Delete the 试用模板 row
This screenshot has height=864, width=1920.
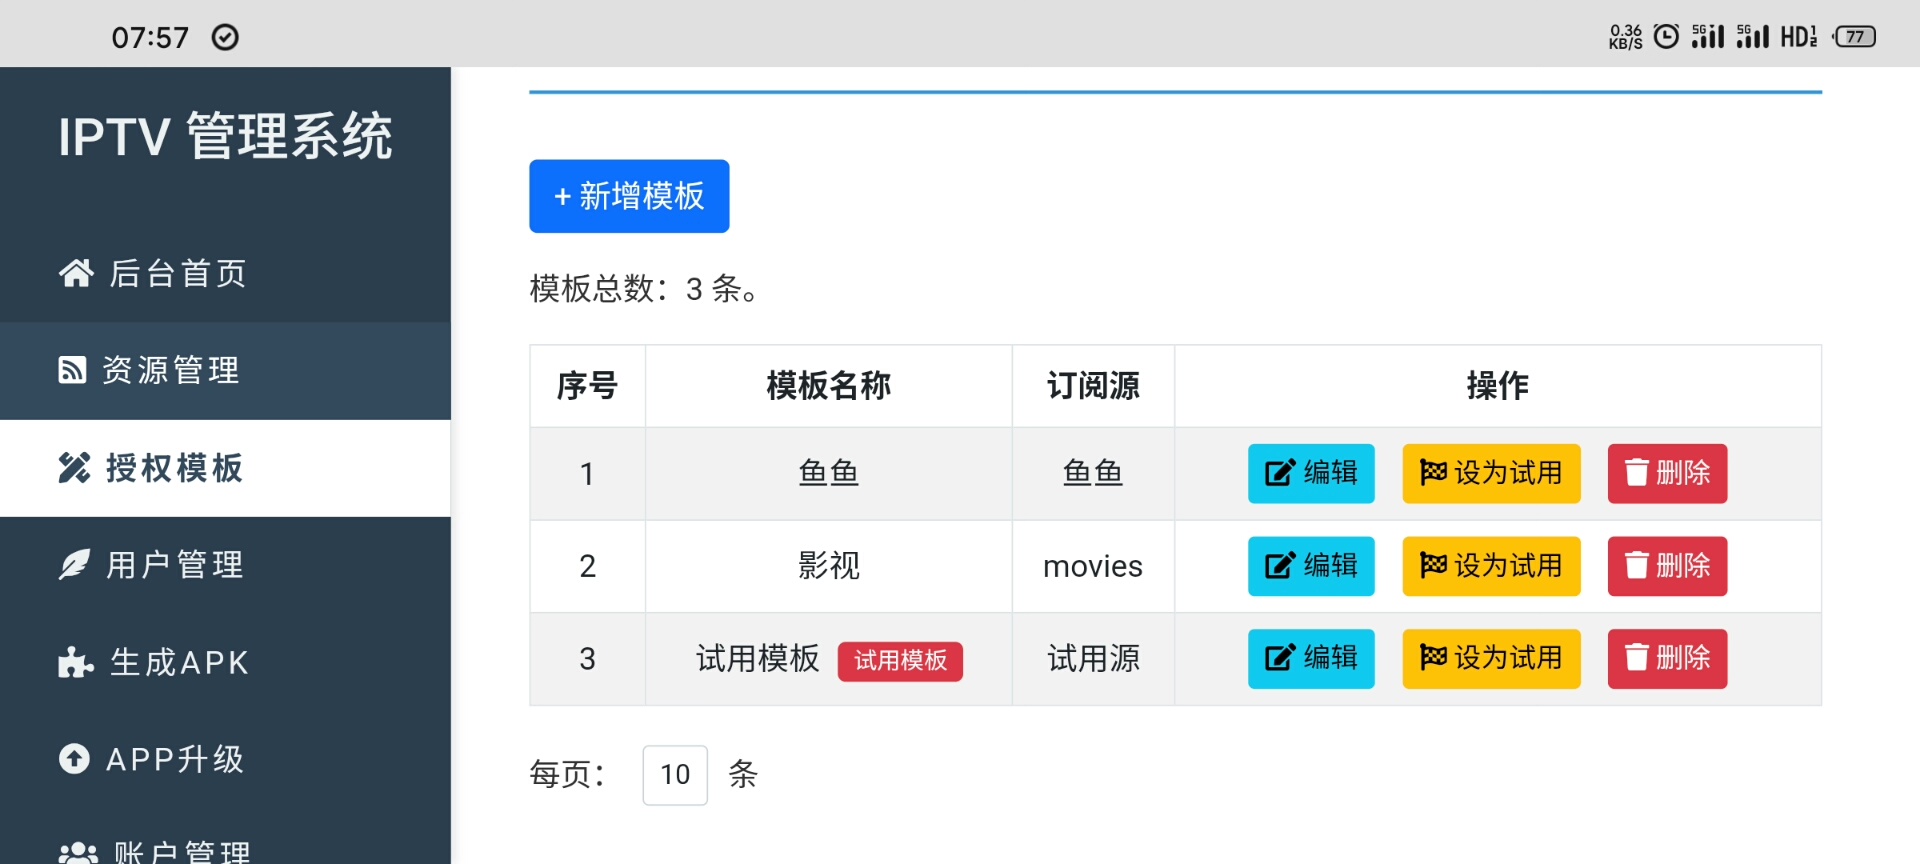click(1667, 659)
